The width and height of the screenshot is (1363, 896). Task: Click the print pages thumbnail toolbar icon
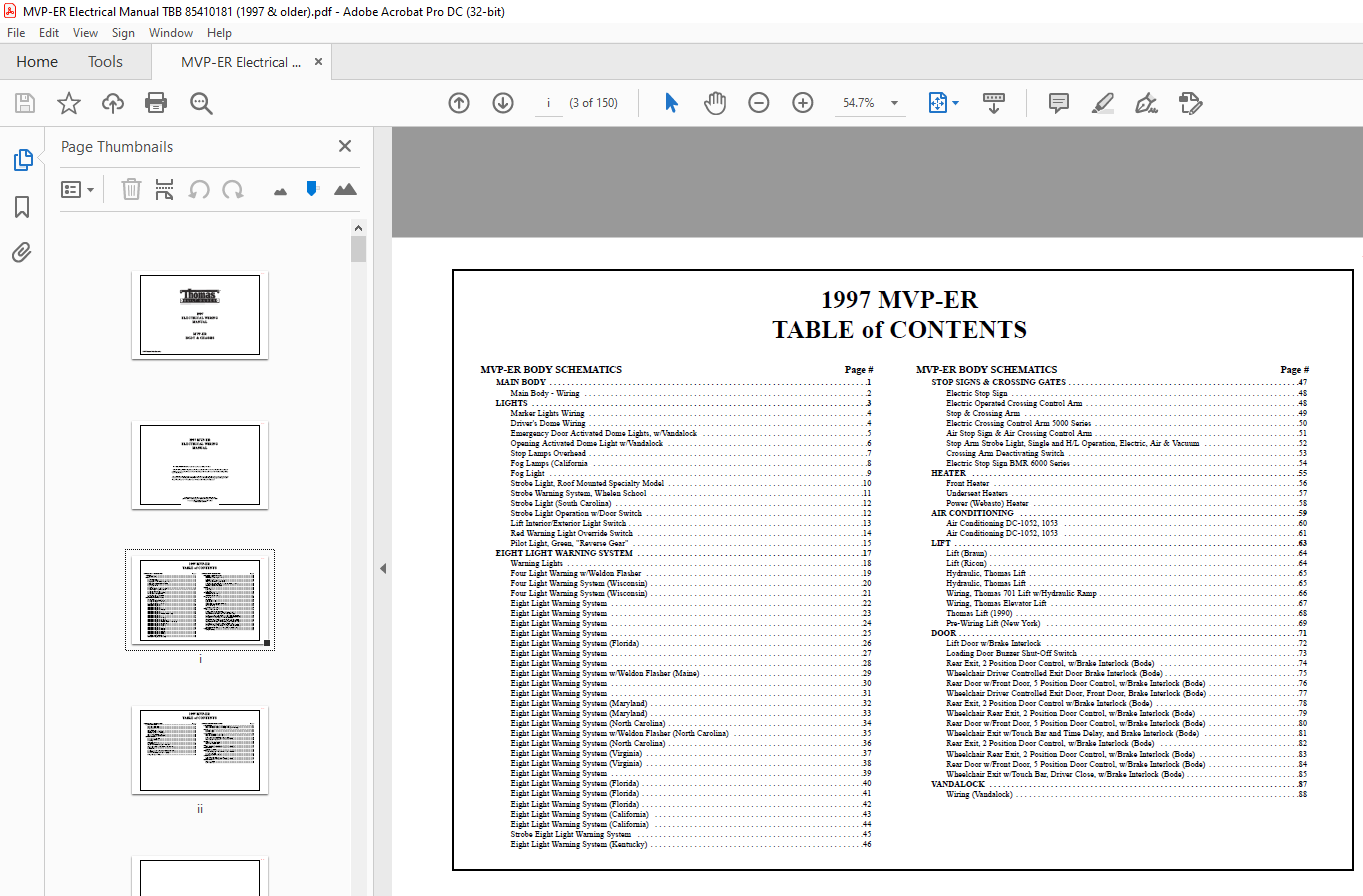(165, 189)
